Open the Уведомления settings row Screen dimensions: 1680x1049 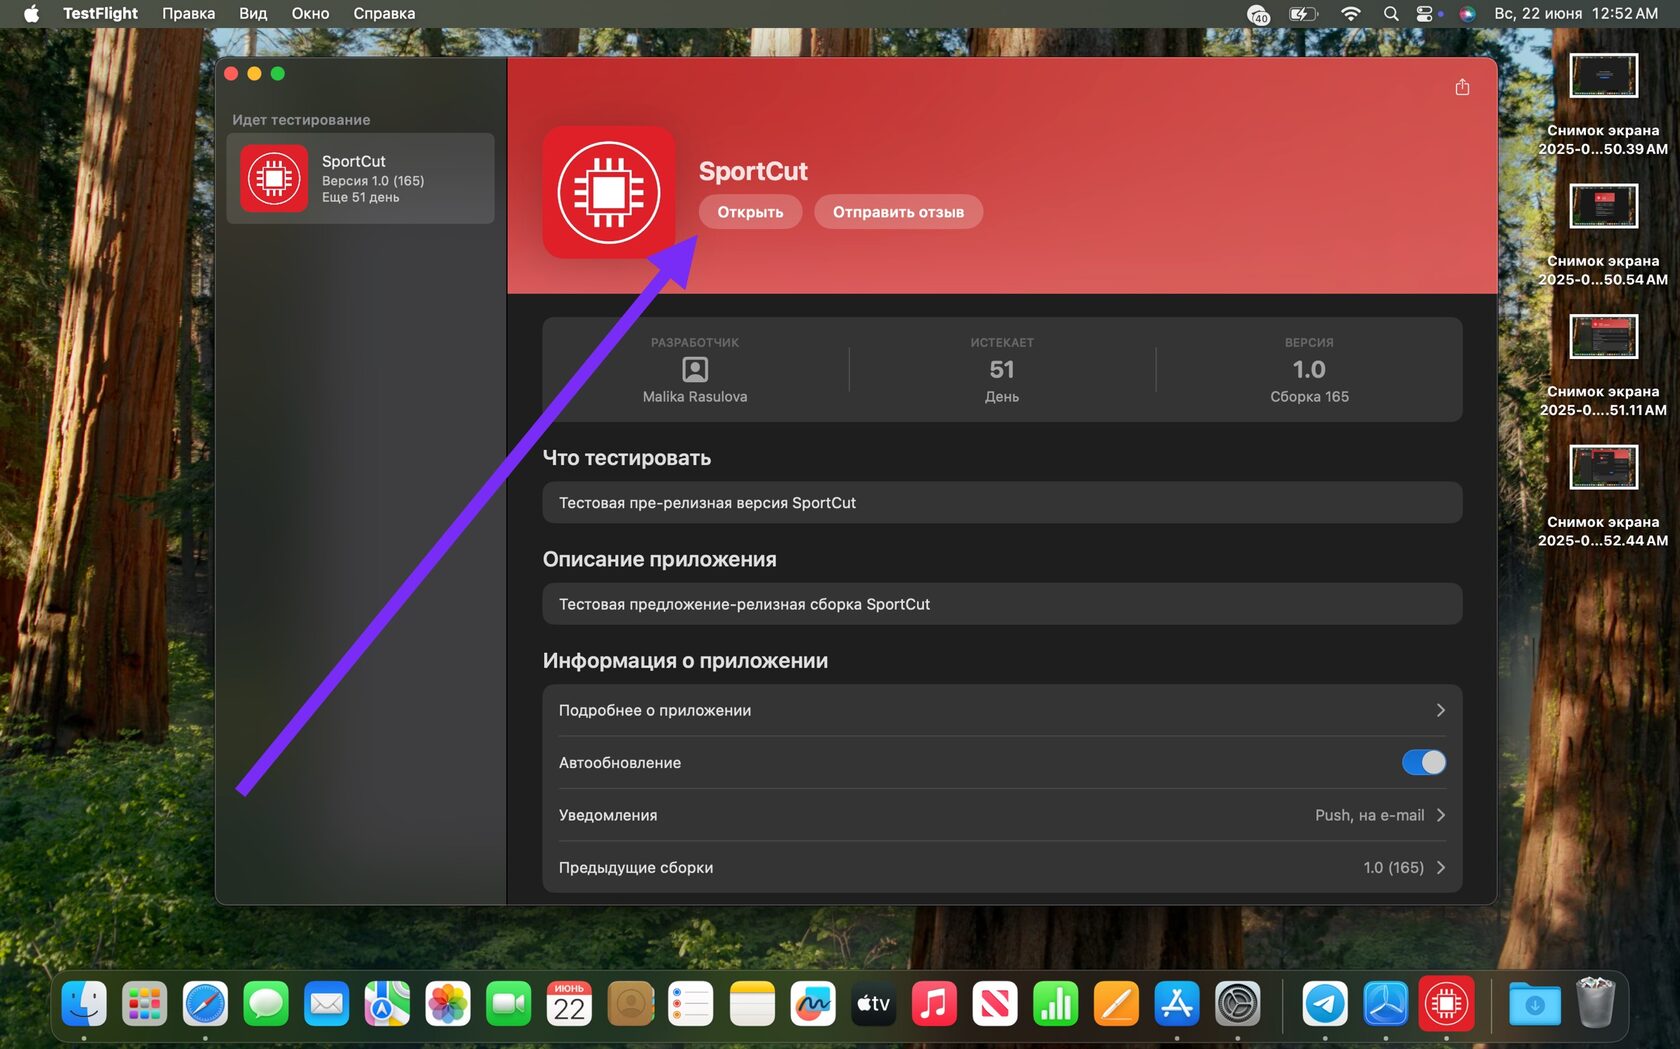[x=1002, y=815]
